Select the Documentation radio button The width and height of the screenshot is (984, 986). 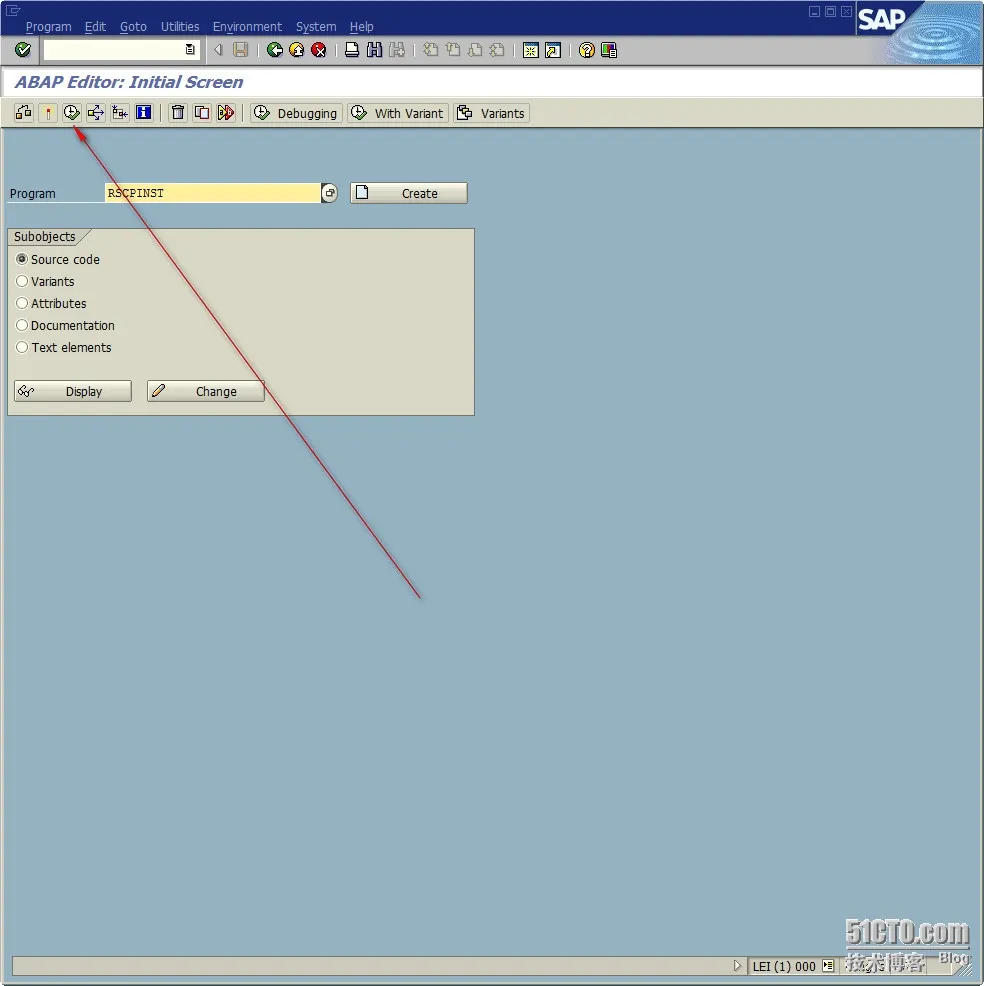(22, 325)
